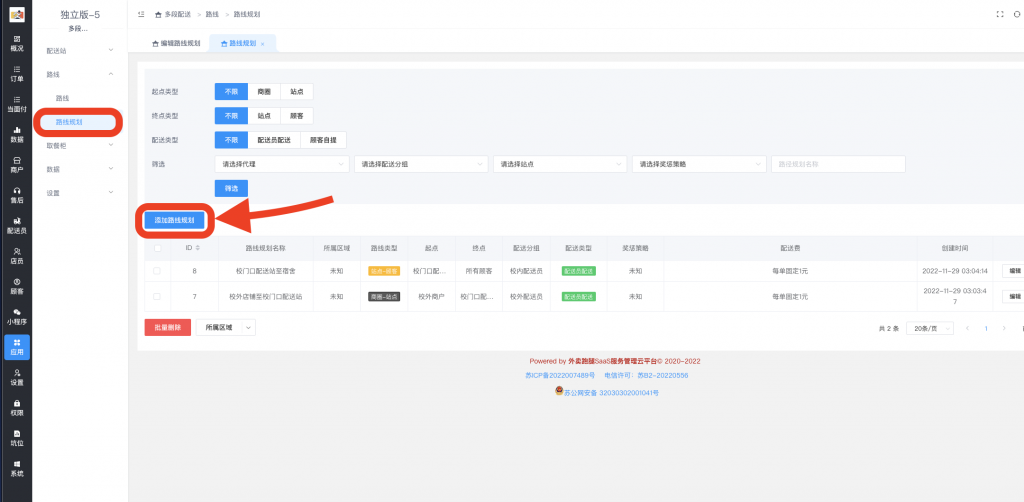Open the 坑位 sidebar icon
This screenshot has width=1024, height=502.
click(x=17, y=438)
